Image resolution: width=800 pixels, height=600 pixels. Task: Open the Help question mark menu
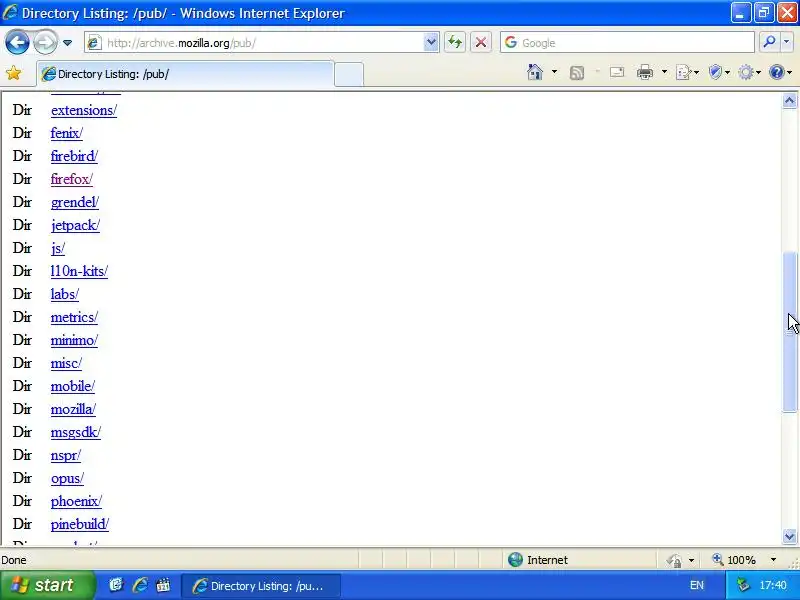coord(781,72)
